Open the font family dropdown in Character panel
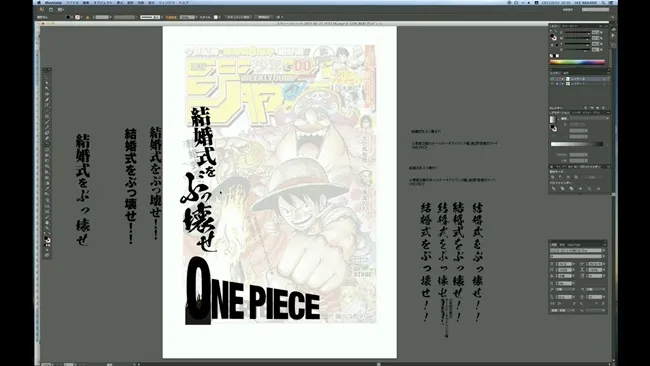Viewport: 650px width, 366px height. (x=604, y=250)
